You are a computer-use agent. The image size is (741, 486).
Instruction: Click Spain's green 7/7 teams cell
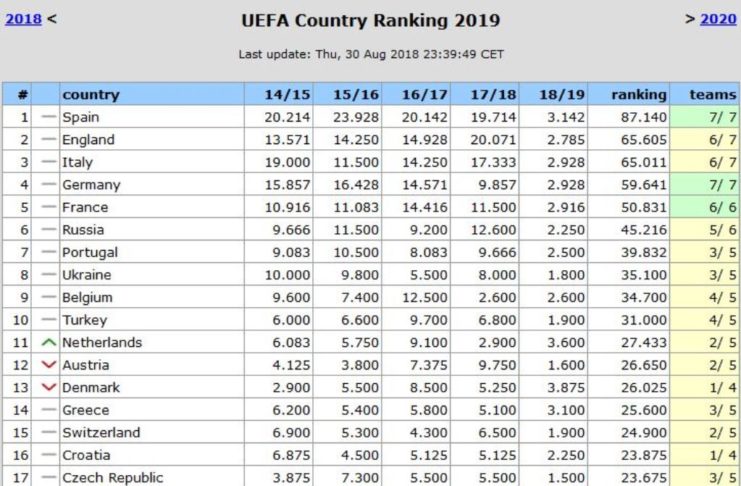[x=706, y=117]
